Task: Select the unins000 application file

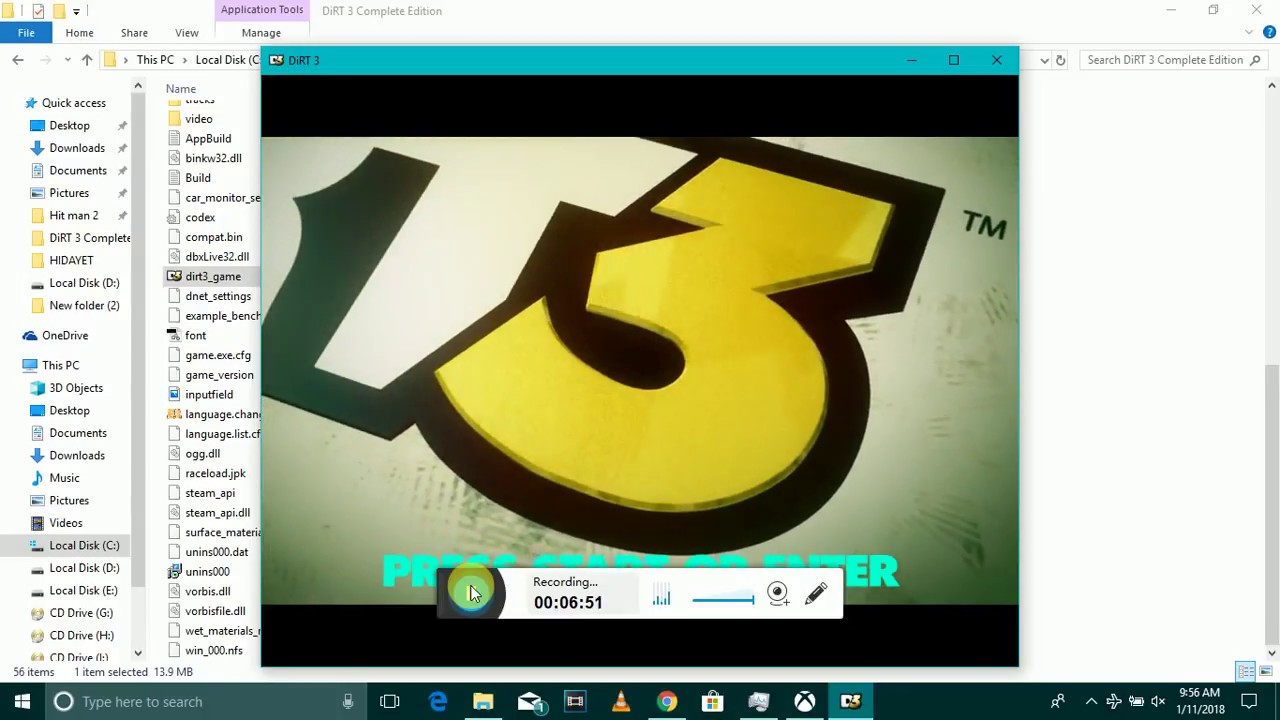Action: (207, 572)
